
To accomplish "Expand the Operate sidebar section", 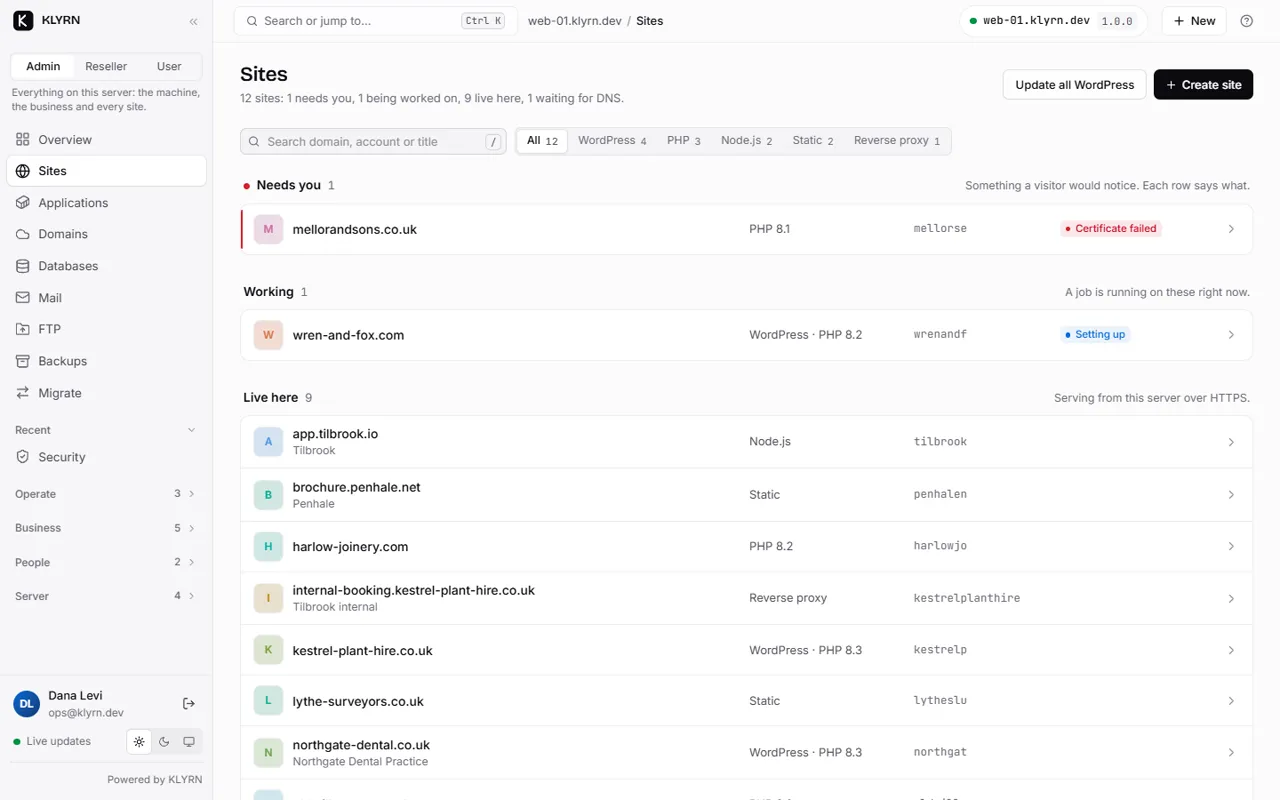I will [x=105, y=494].
